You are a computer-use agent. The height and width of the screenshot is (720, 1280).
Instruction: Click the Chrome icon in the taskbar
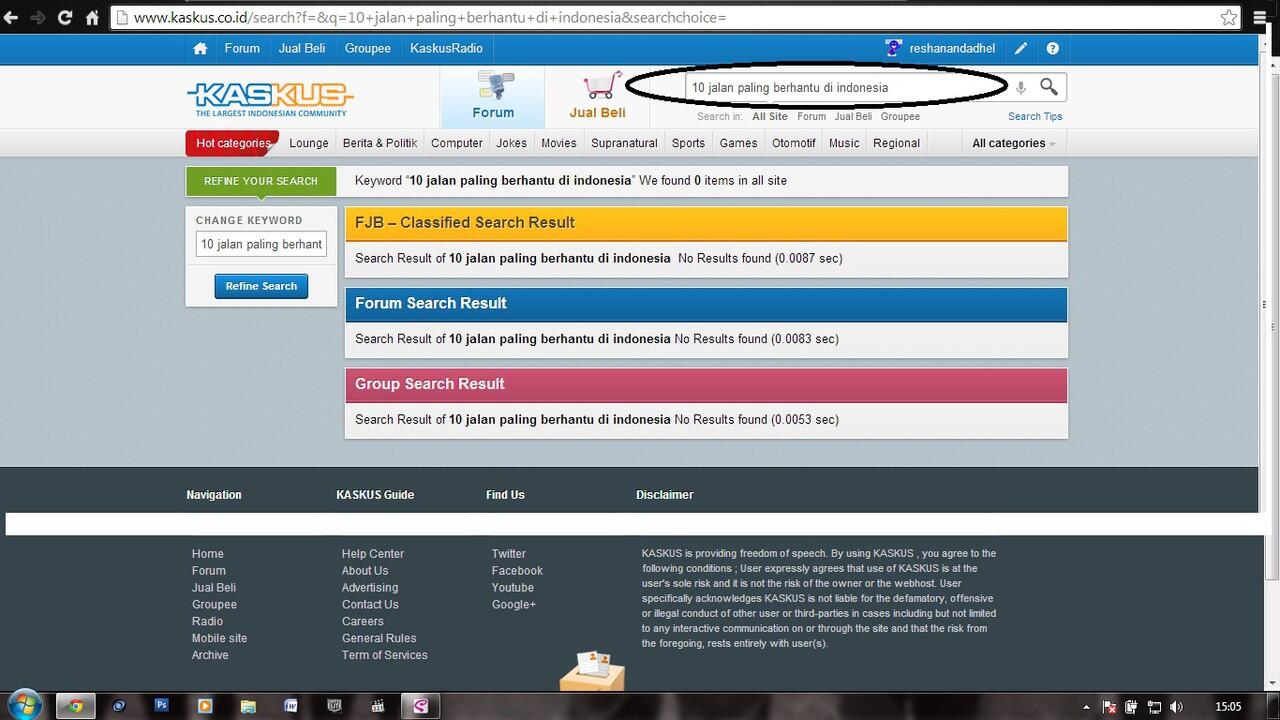[x=76, y=705]
